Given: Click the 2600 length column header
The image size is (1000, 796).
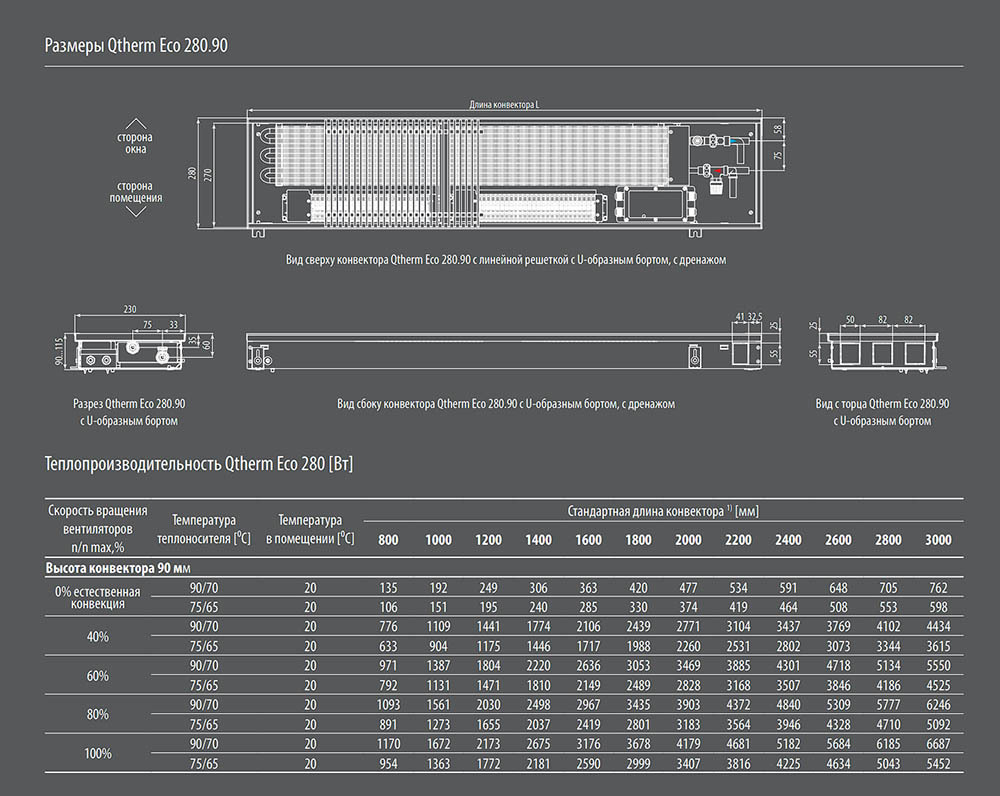Looking at the screenshot, I should (838, 540).
